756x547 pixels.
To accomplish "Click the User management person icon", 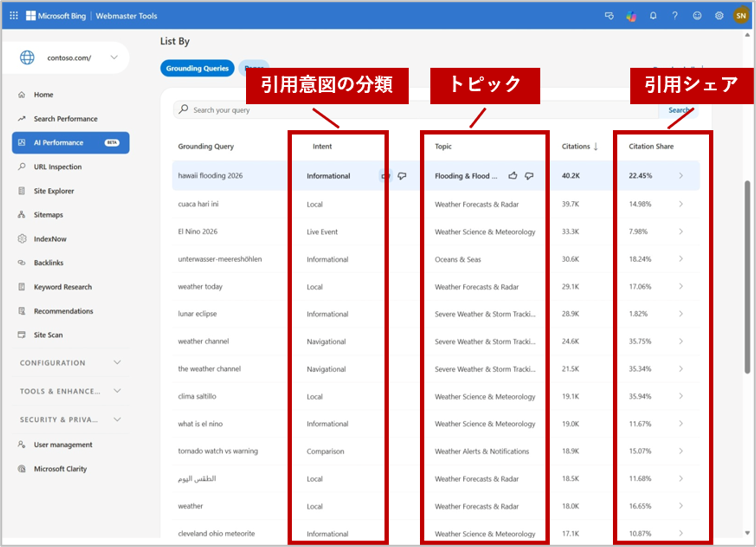I will point(22,444).
